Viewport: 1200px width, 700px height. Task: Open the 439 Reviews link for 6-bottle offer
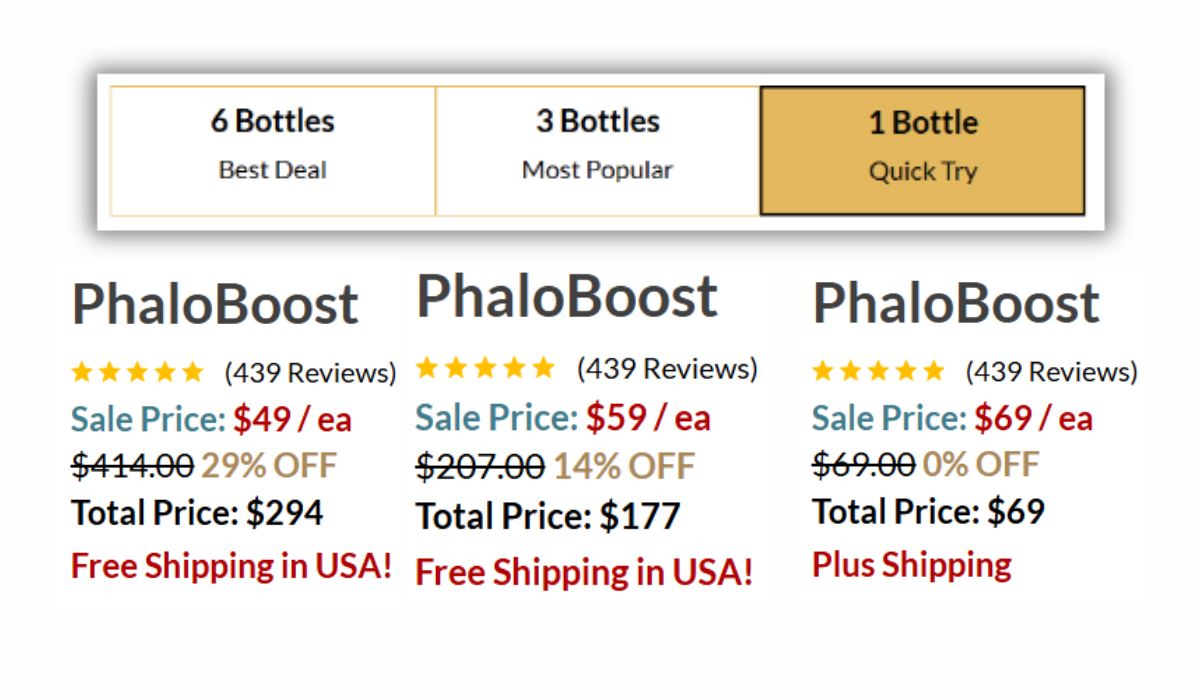coord(310,373)
